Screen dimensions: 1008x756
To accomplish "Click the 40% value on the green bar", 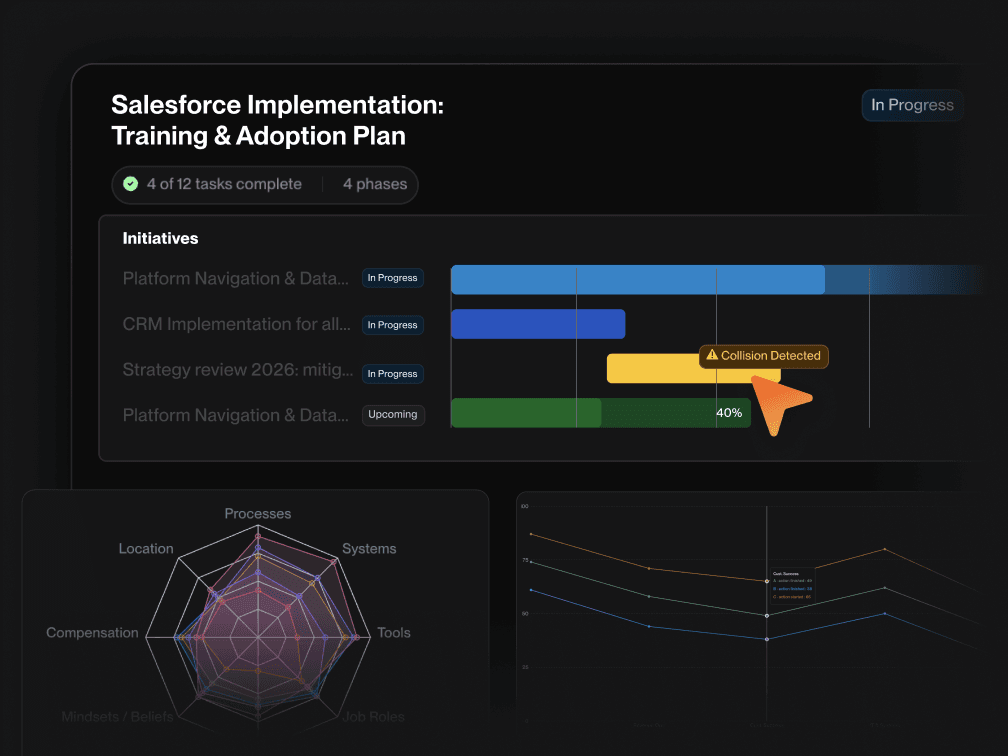I will [x=729, y=413].
